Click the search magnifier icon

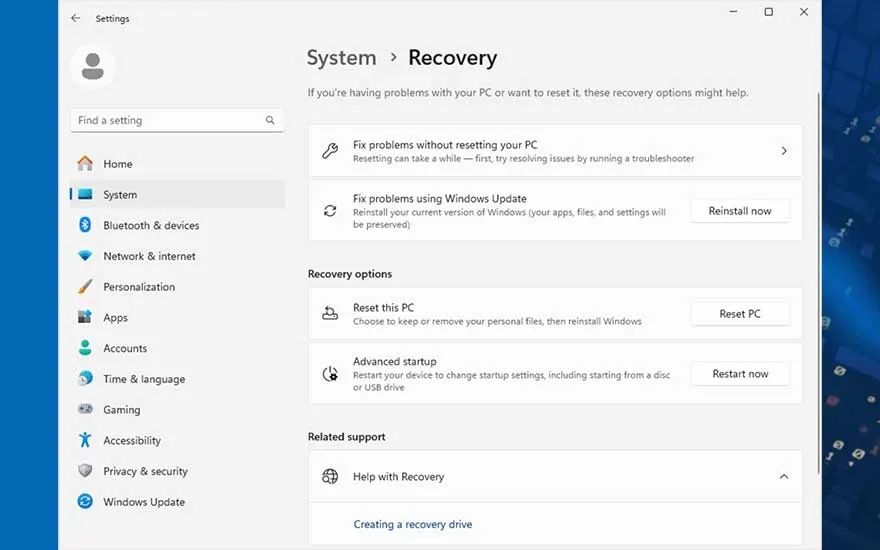tap(270, 120)
